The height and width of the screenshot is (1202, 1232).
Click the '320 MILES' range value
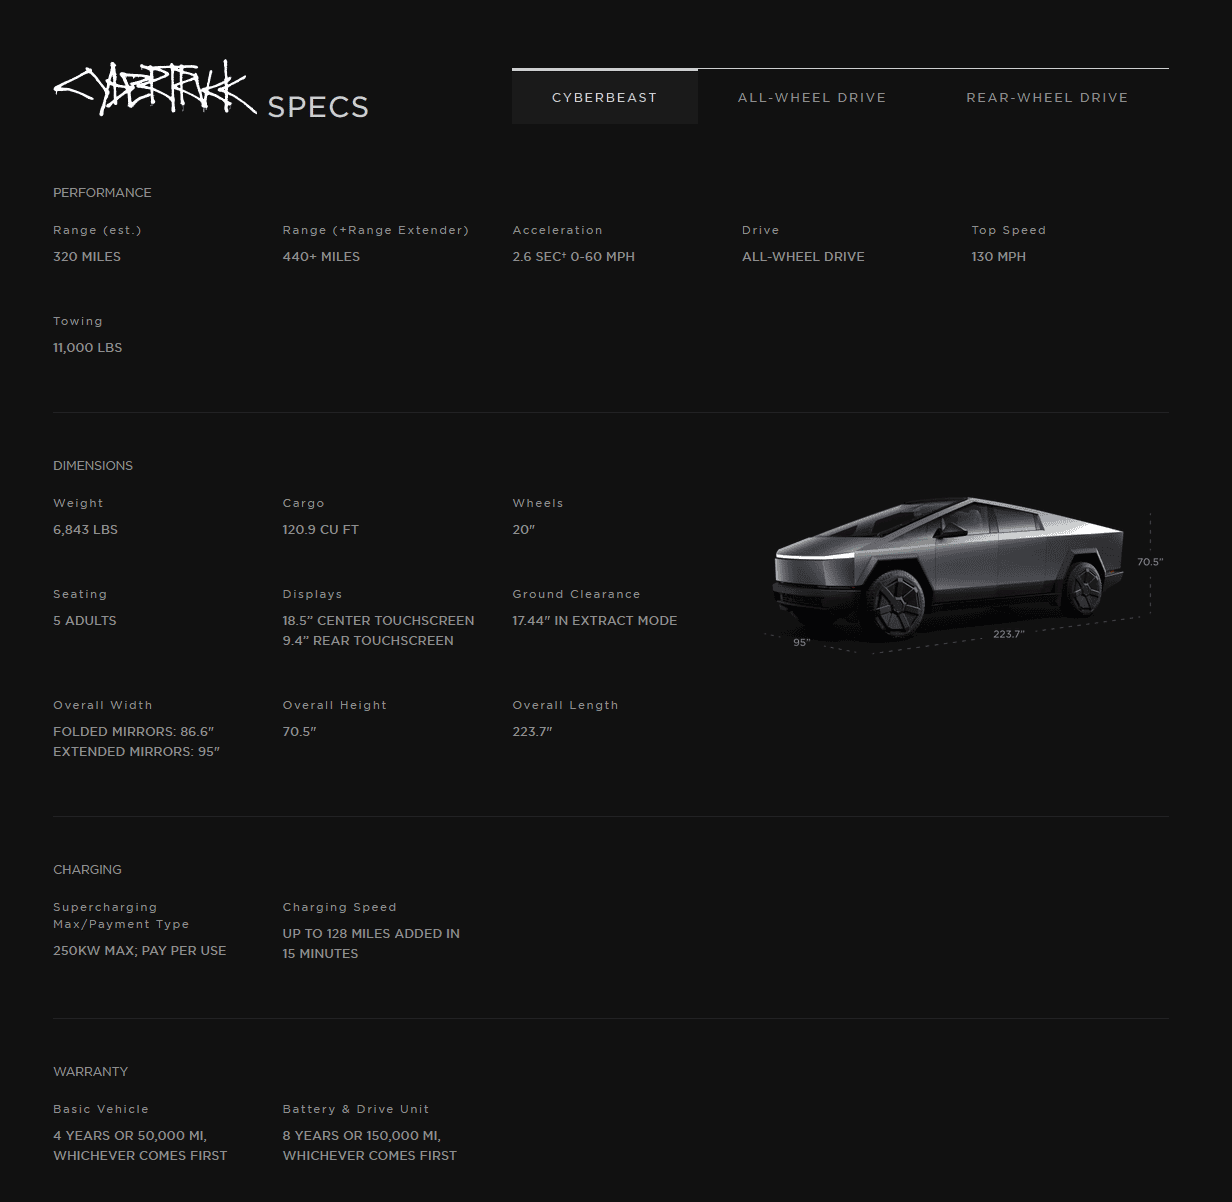click(87, 256)
